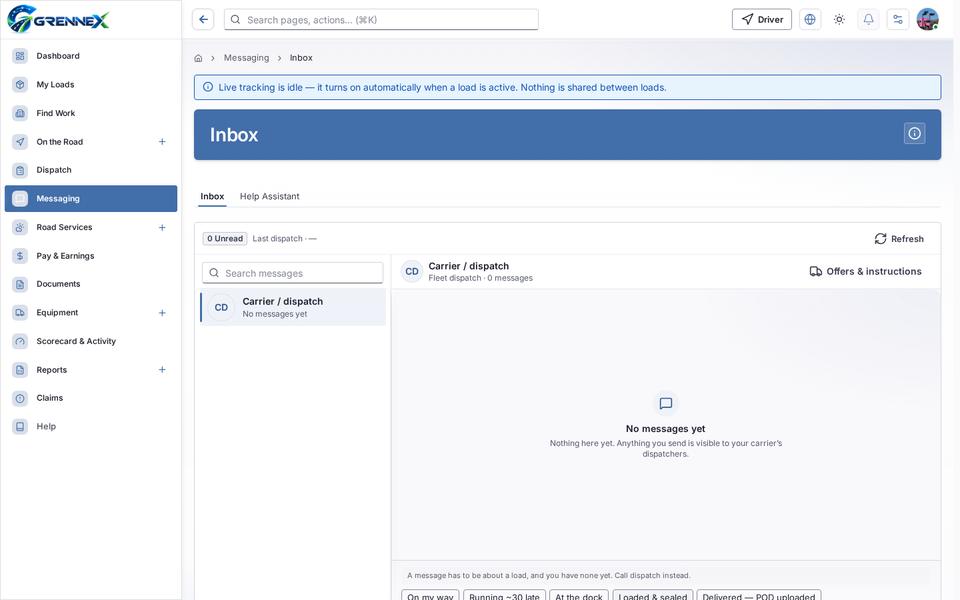This screenshot has height=600, width=960.
Task: Expand the Road Services submenu
Action: click(162, 228)
